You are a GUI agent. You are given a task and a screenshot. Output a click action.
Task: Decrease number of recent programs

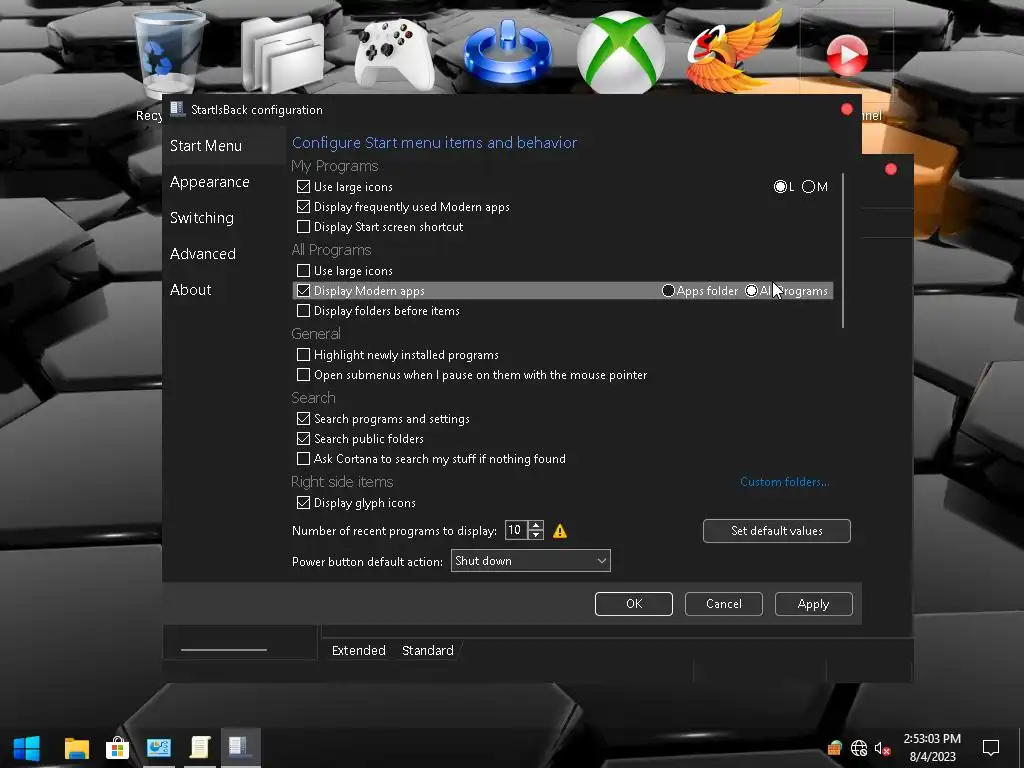point(536,535)
